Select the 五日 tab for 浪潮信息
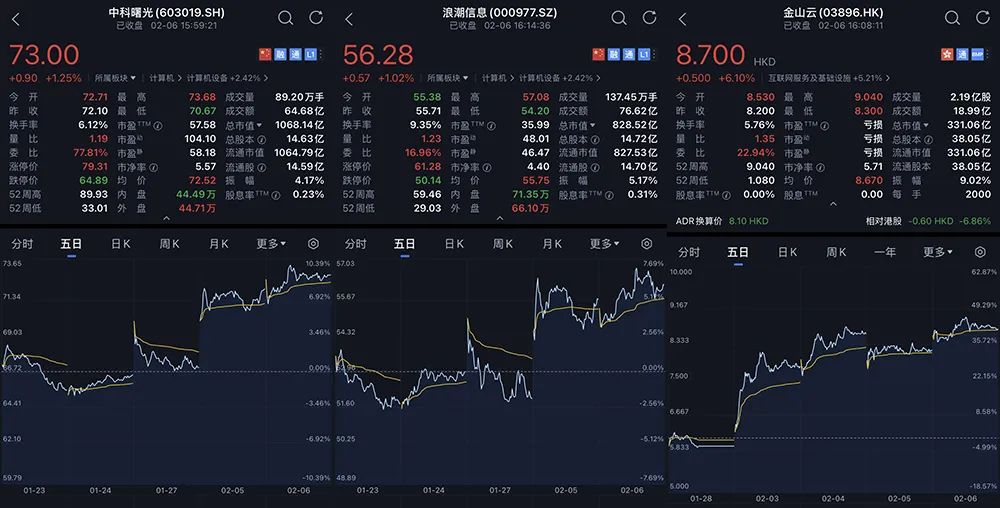This screenshot has width=1000, height=508. pos(404,244)
